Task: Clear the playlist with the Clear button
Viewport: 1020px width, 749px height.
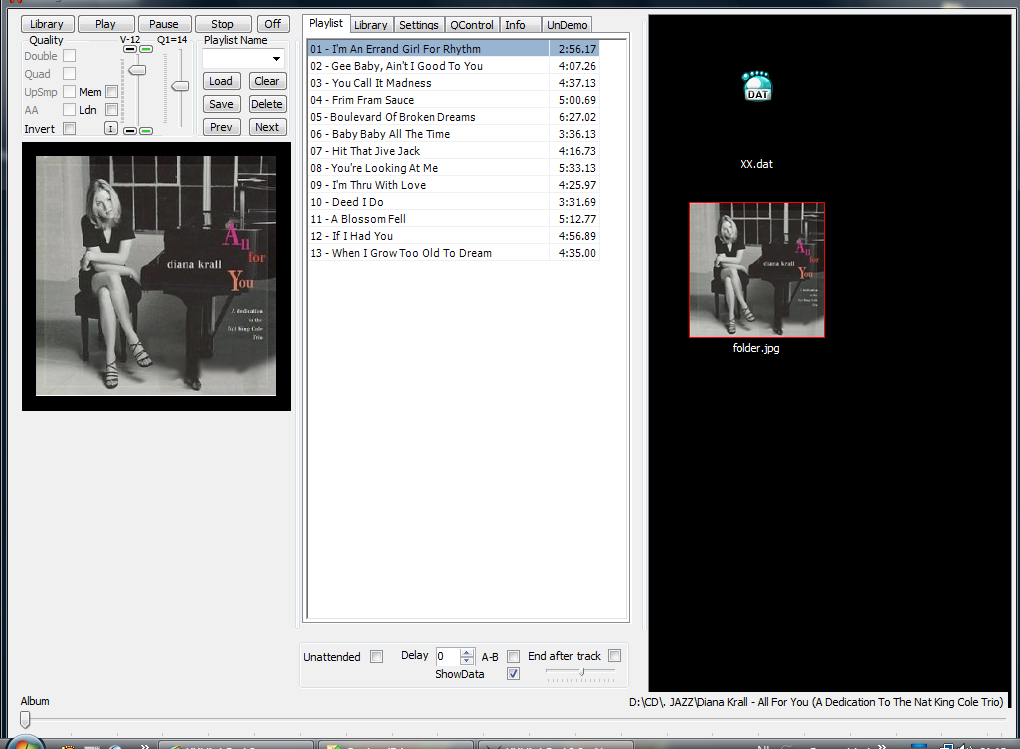Action: pyautogui.click(x=267, y=81)
